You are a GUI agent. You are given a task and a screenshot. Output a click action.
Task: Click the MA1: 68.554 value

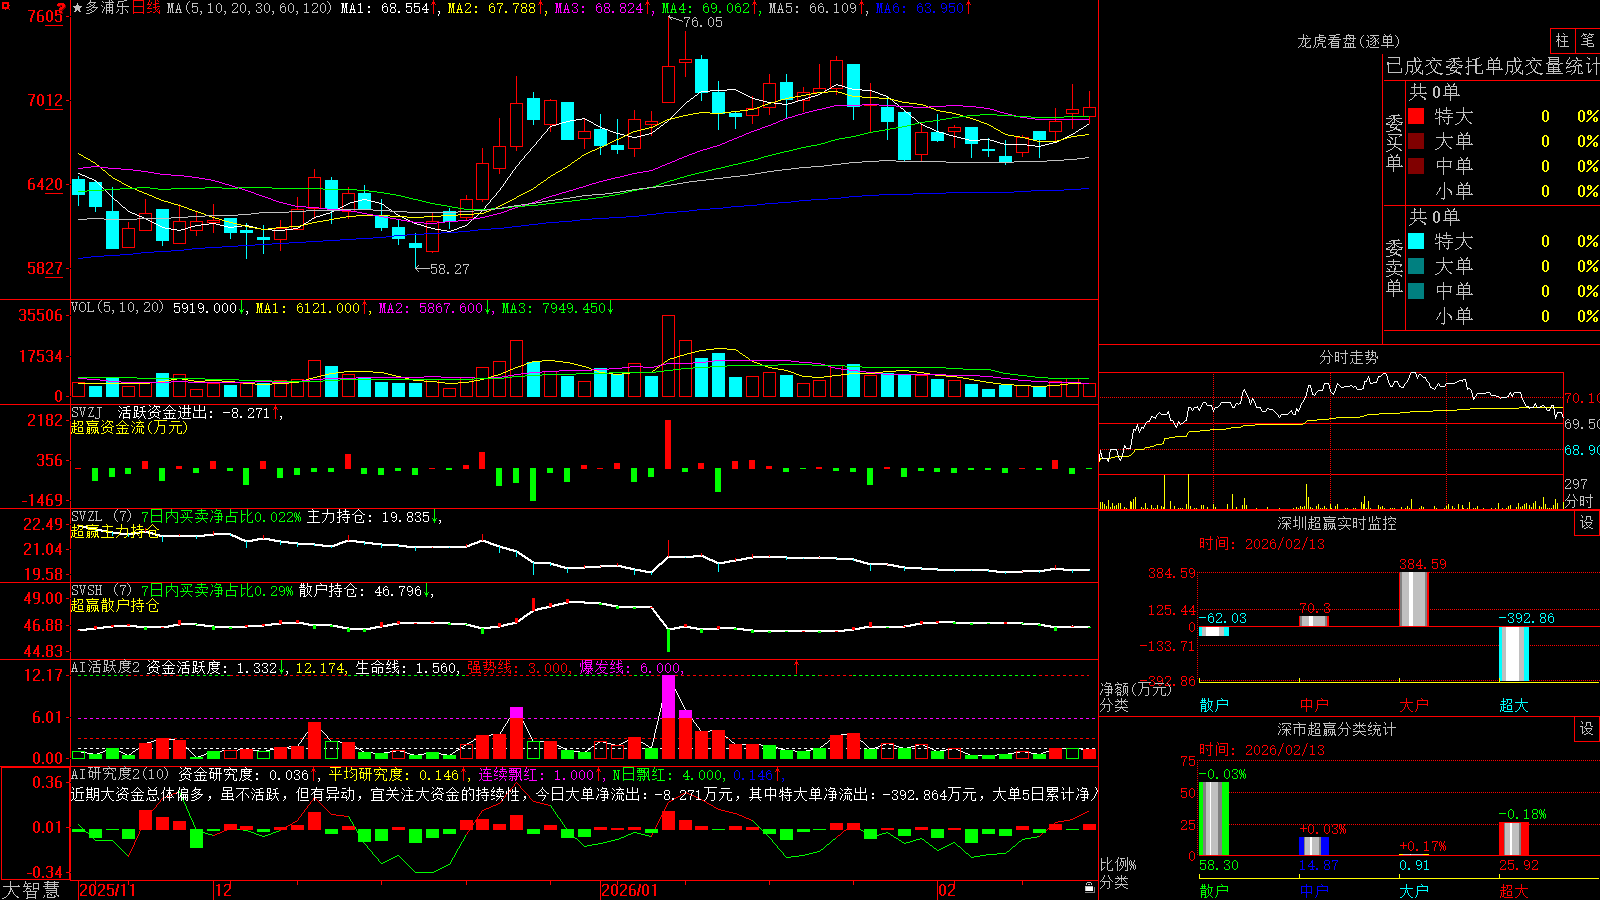pos(385,8)
